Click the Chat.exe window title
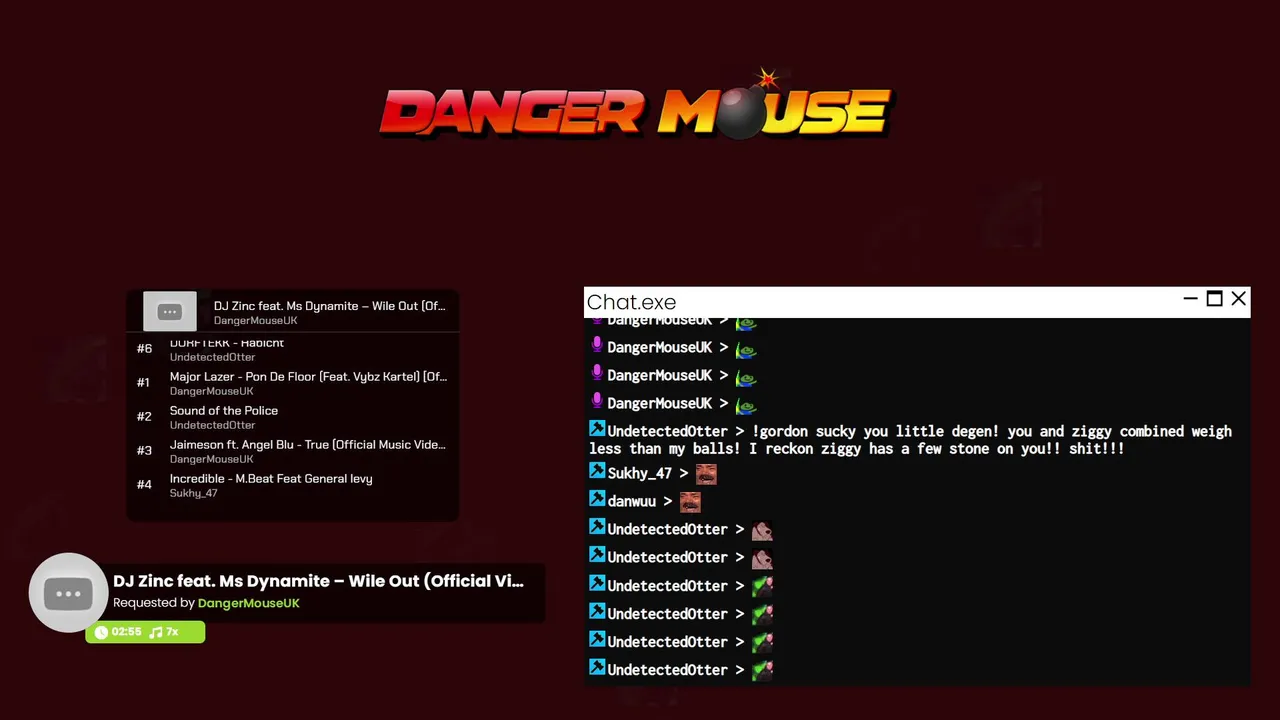The image size is (1280, 720). tap(631, 302)
